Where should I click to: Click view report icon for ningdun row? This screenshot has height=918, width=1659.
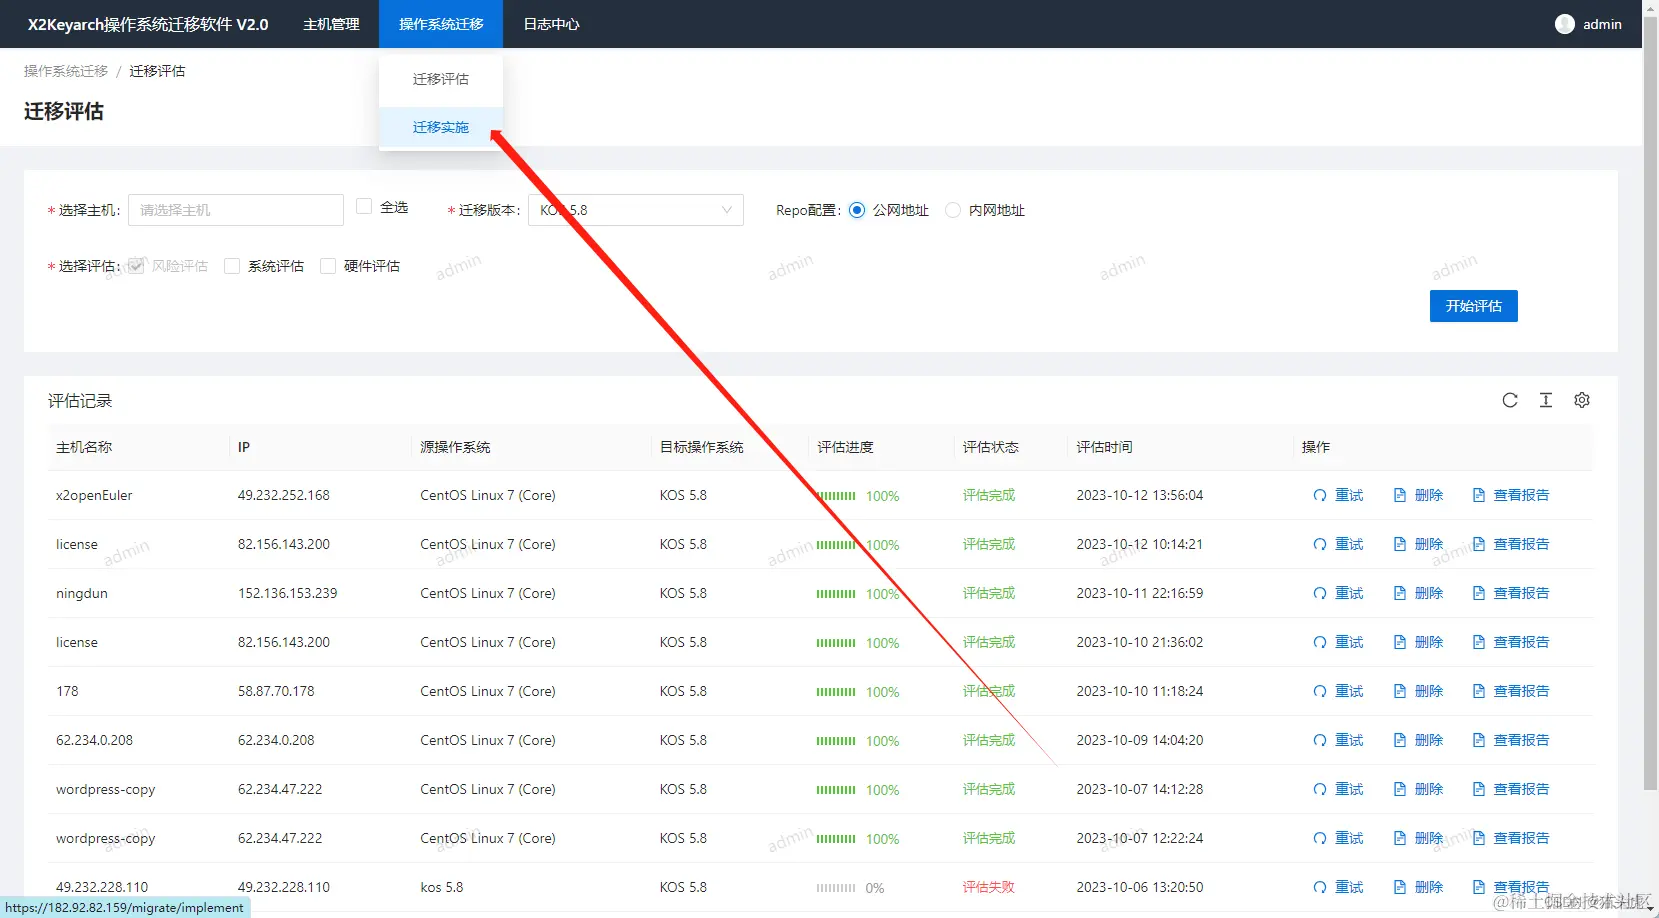1479,593
